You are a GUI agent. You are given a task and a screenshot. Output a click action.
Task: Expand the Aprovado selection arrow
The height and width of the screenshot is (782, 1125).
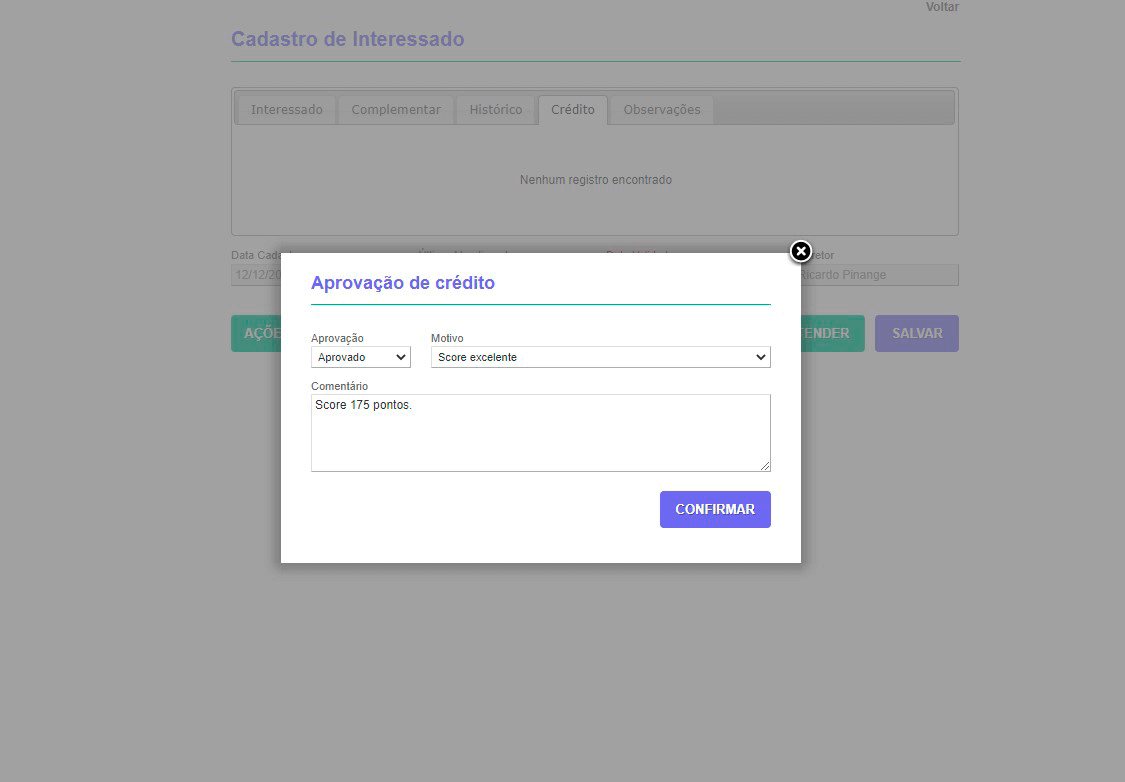403,357
